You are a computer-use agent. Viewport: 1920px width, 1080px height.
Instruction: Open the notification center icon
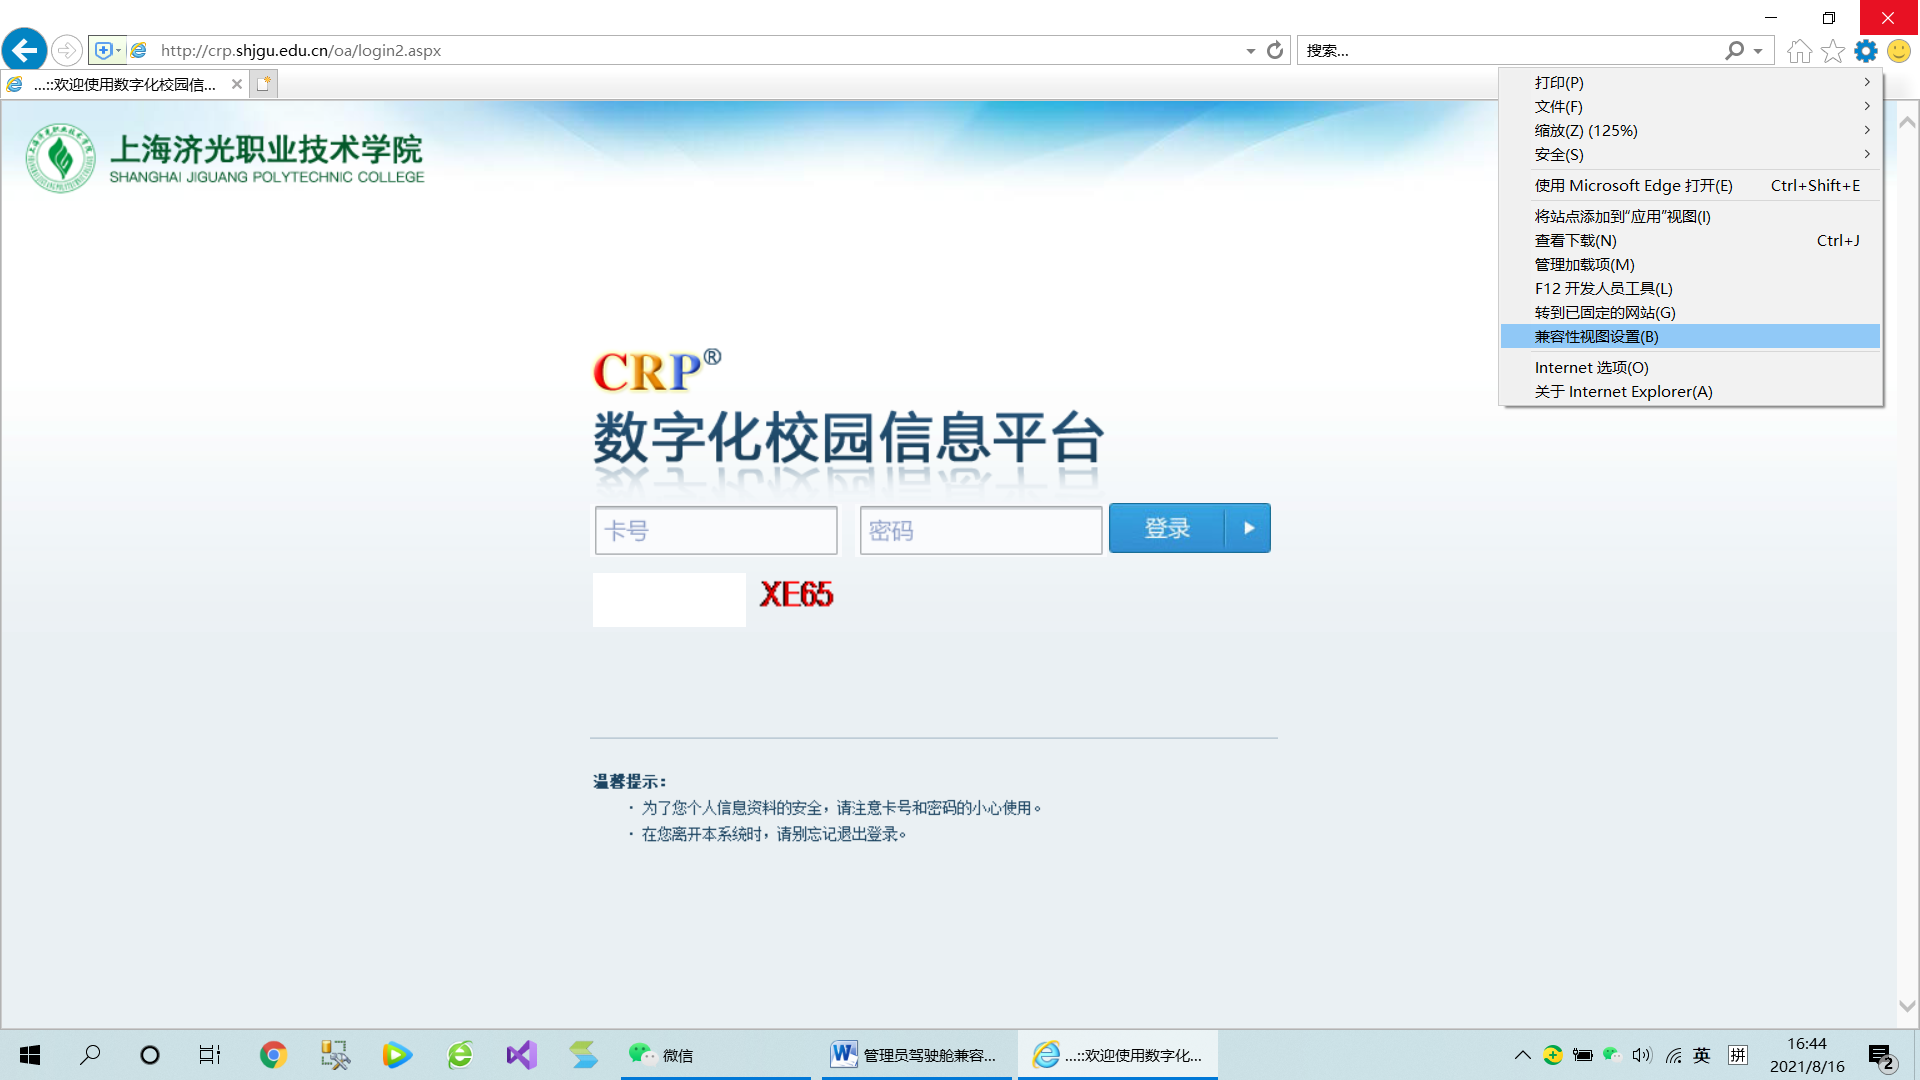coord(1881,1056)
